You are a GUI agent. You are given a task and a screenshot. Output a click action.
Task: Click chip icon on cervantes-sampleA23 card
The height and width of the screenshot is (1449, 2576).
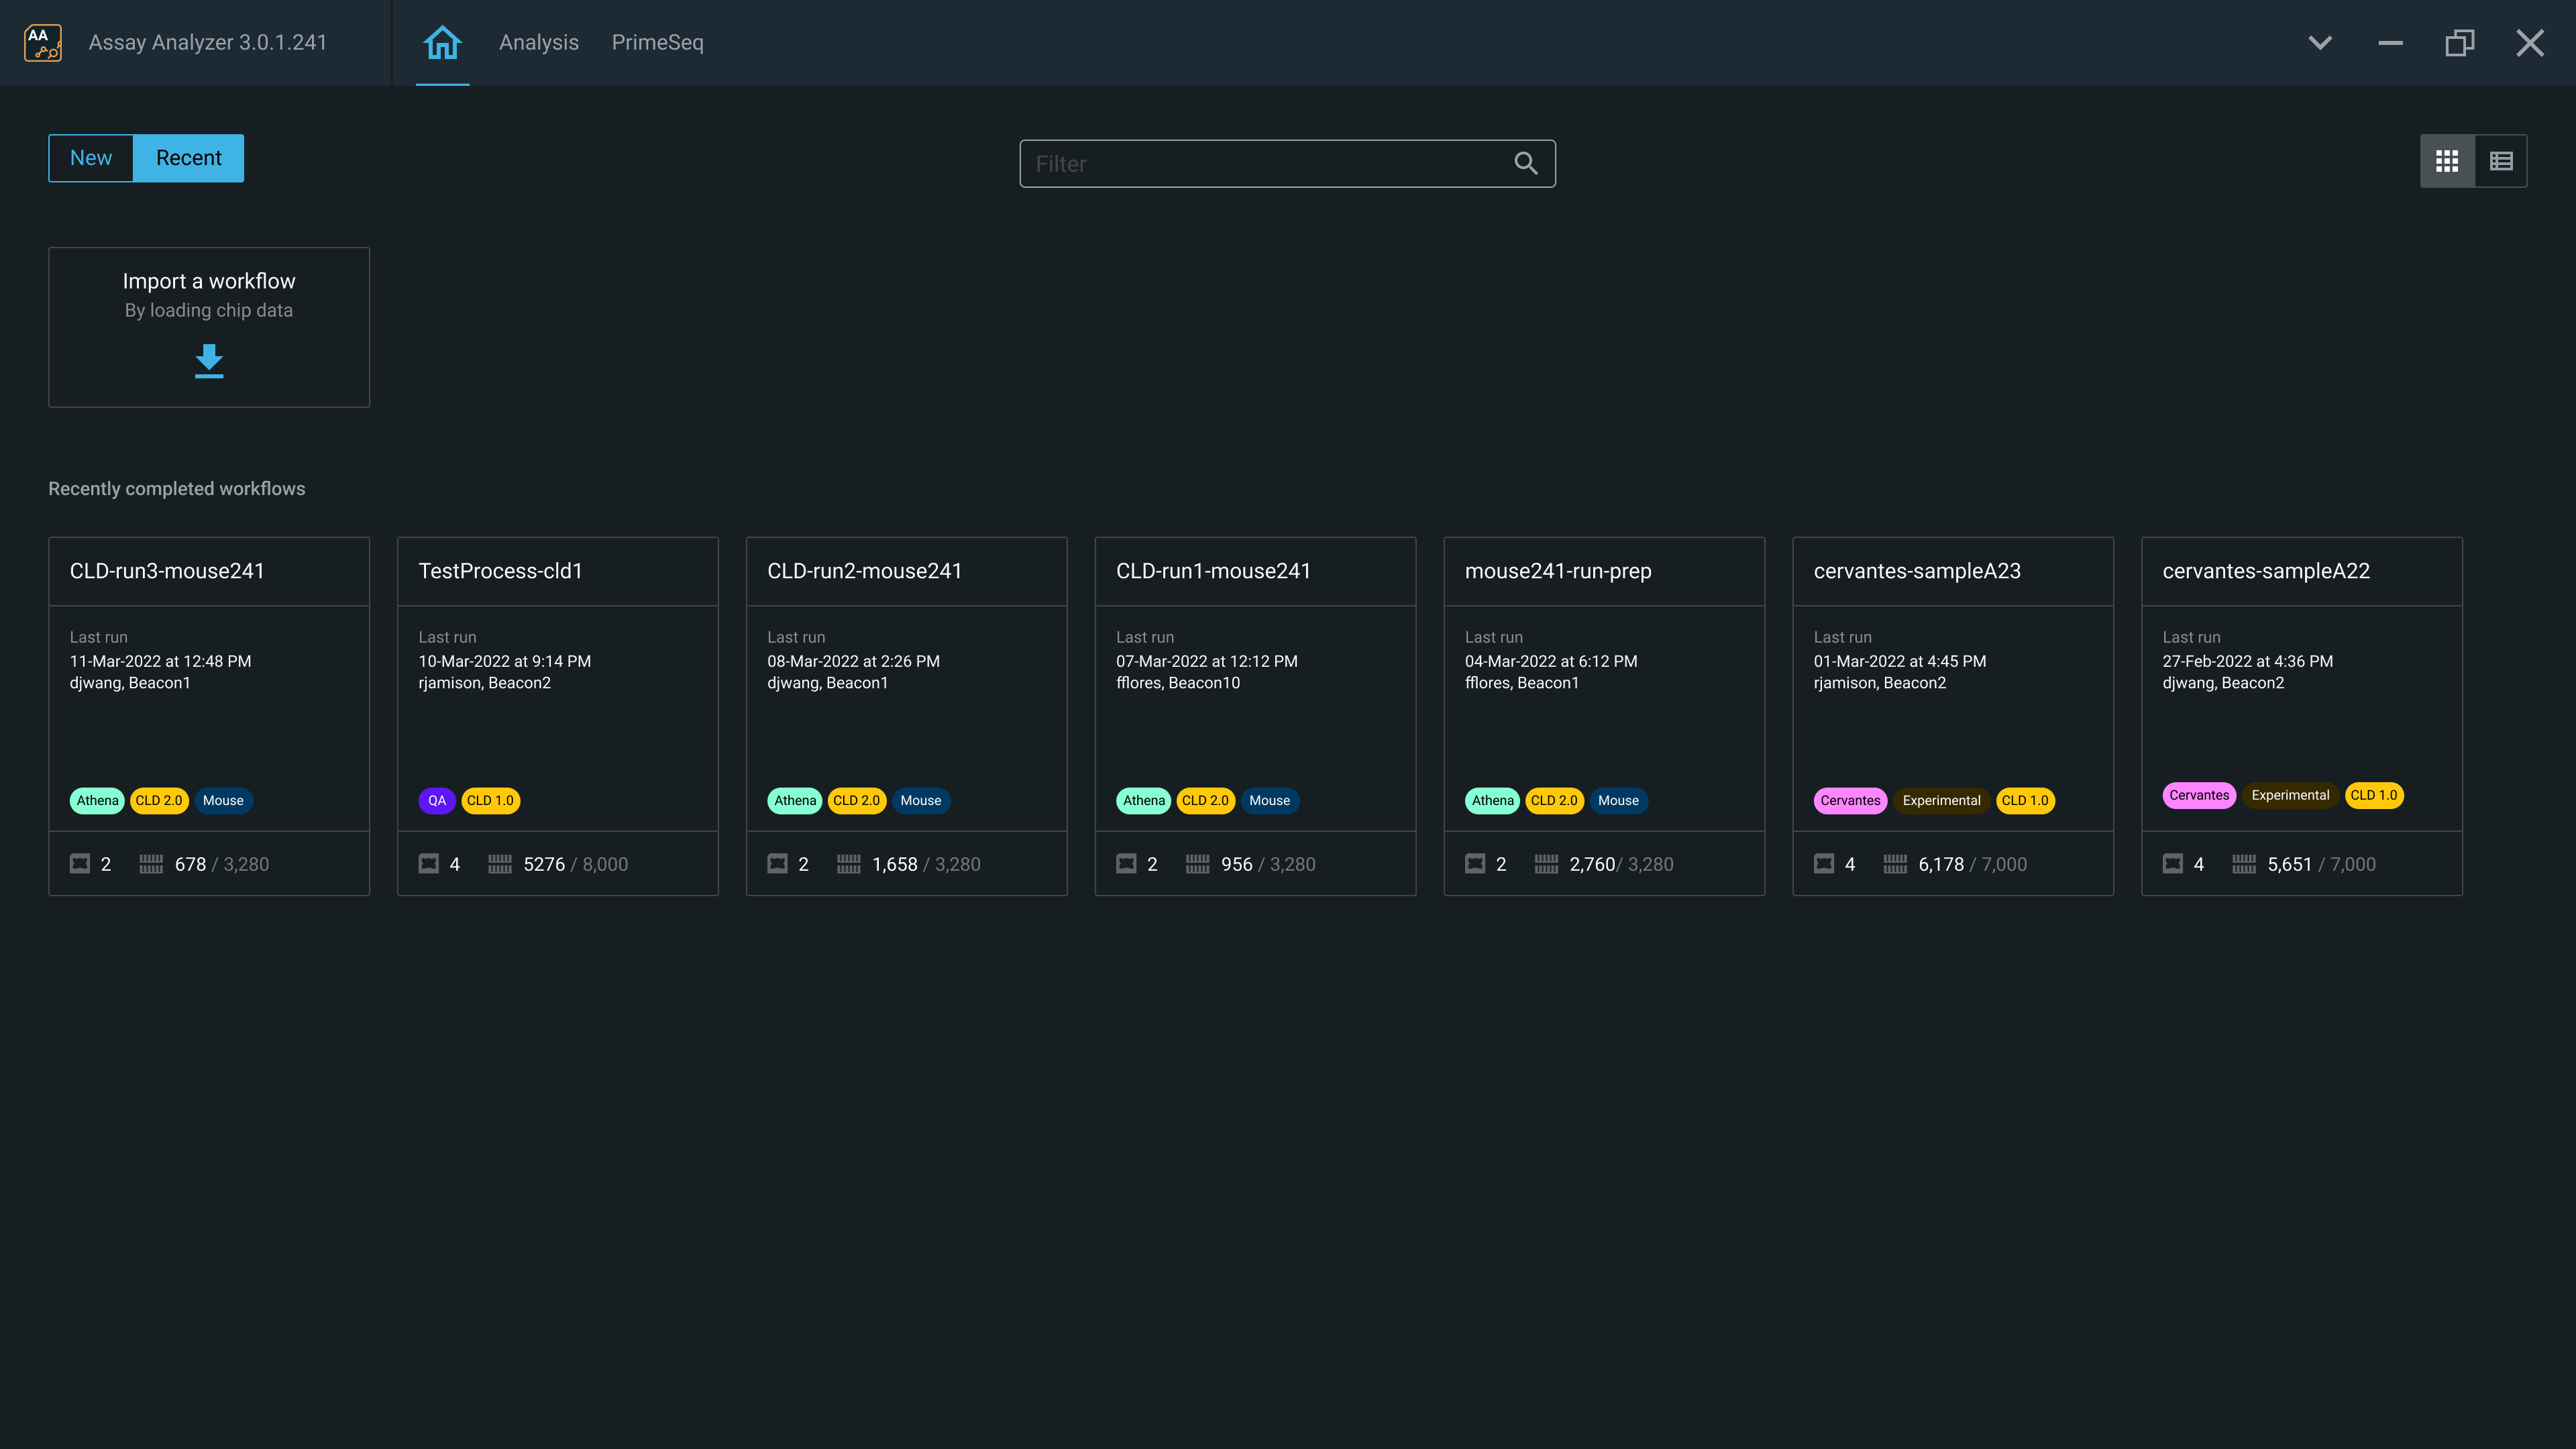click(1824, 863)
